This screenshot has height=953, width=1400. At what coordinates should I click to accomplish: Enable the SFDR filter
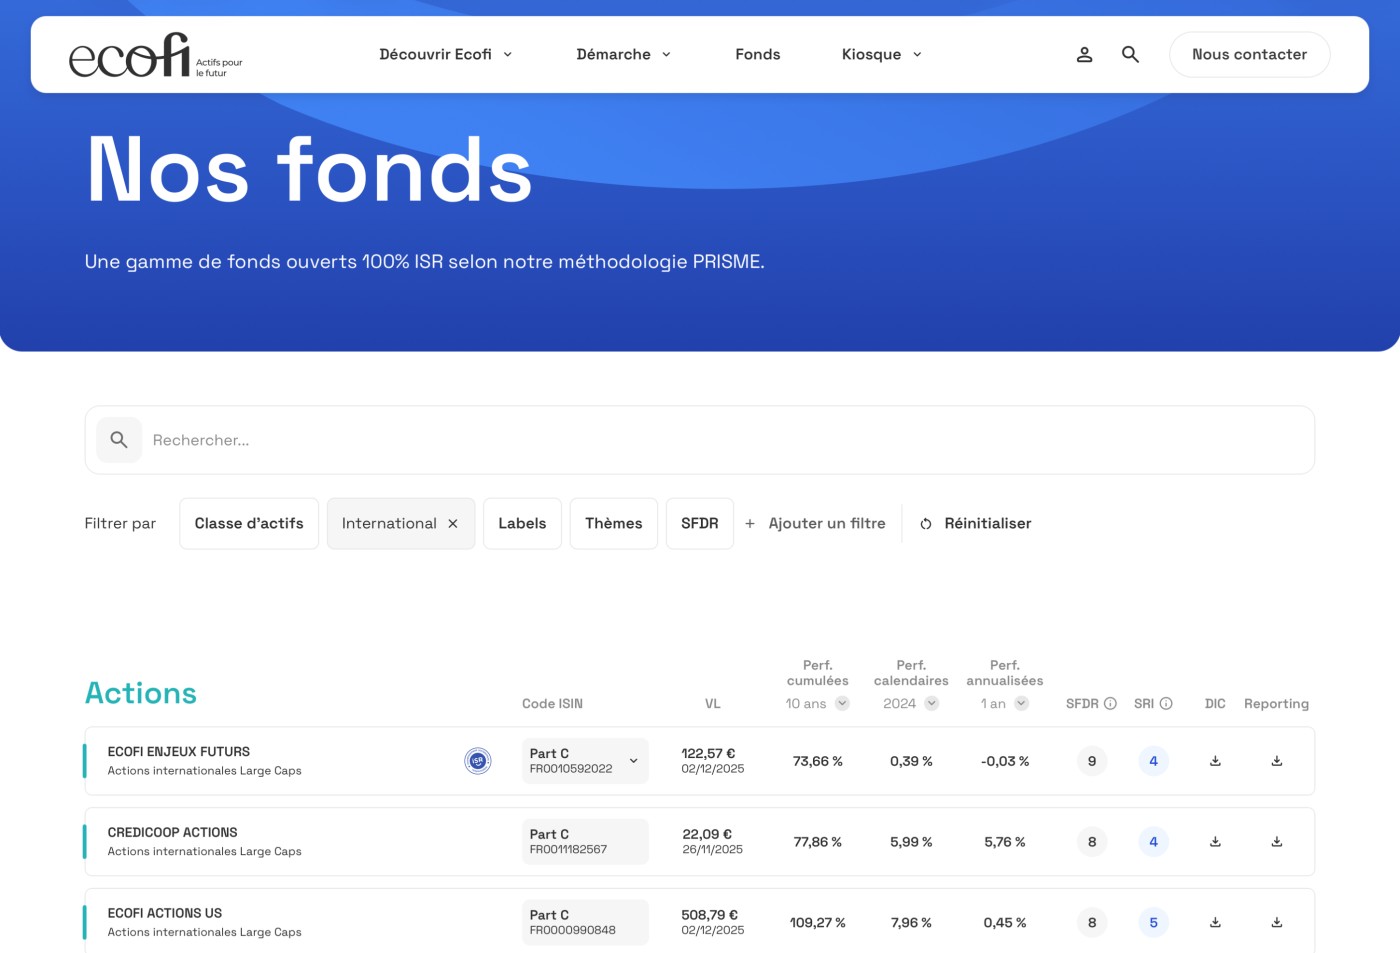coord(700,523)
